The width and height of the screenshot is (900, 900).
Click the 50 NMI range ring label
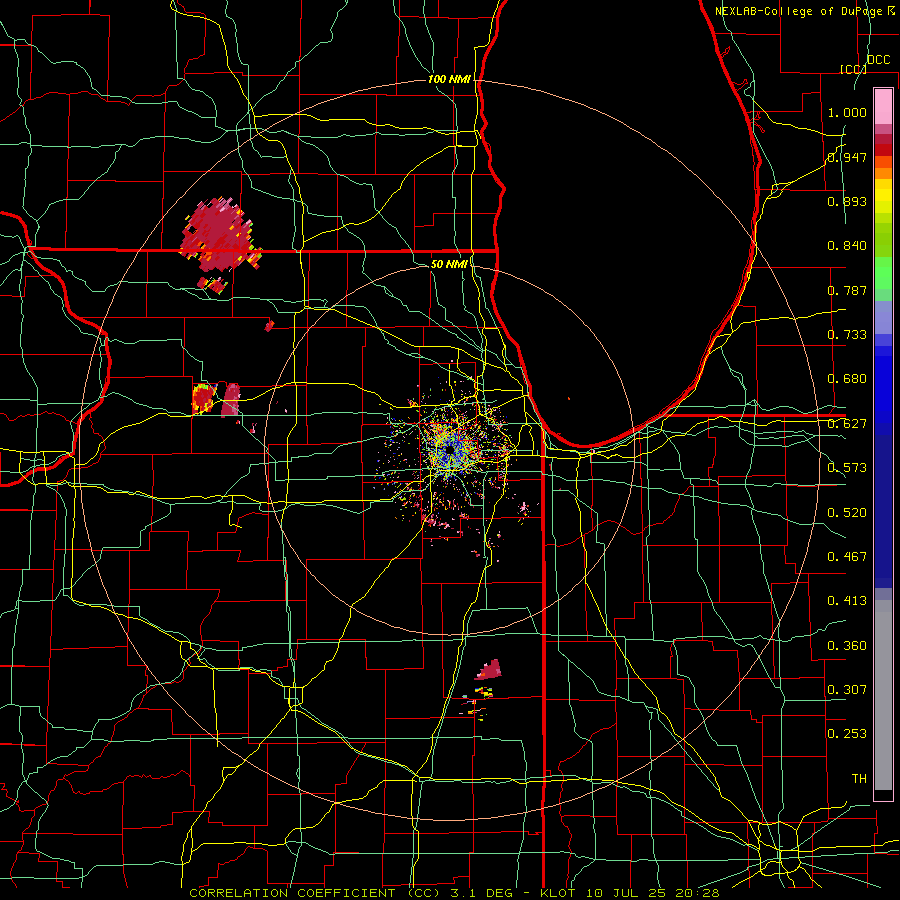449,264
